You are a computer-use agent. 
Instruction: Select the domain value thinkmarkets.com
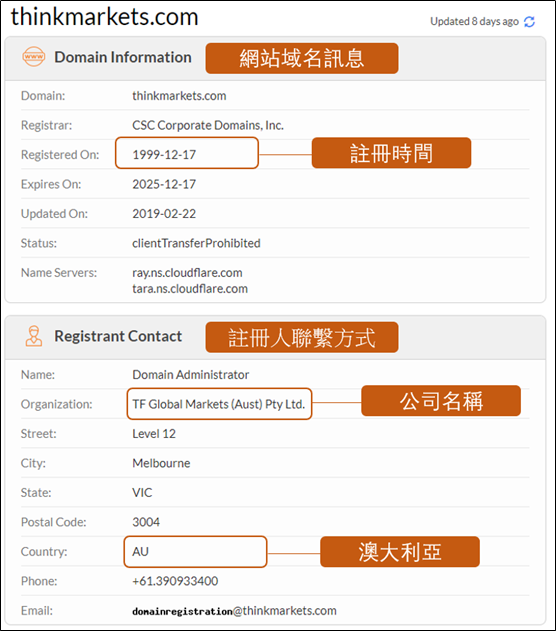pos(179,96)
